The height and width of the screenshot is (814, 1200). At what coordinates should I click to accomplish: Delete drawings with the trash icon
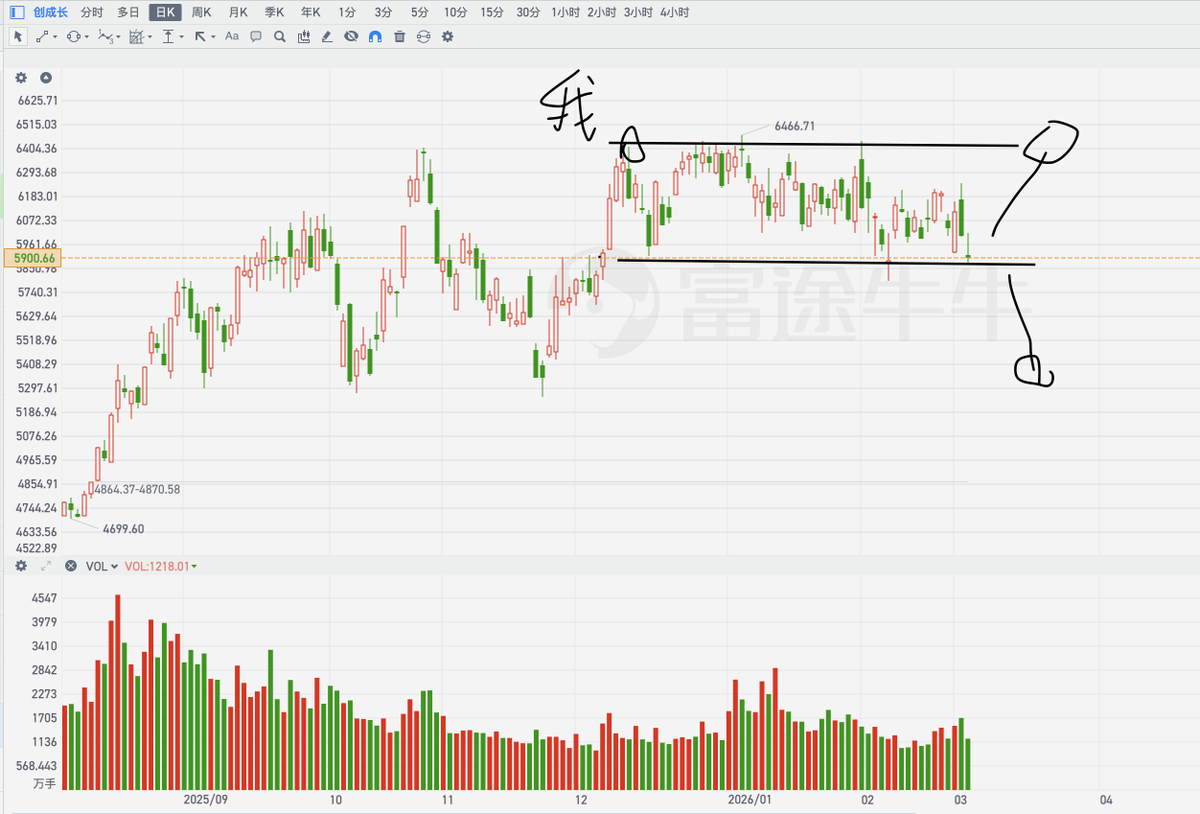click(400, 36)
